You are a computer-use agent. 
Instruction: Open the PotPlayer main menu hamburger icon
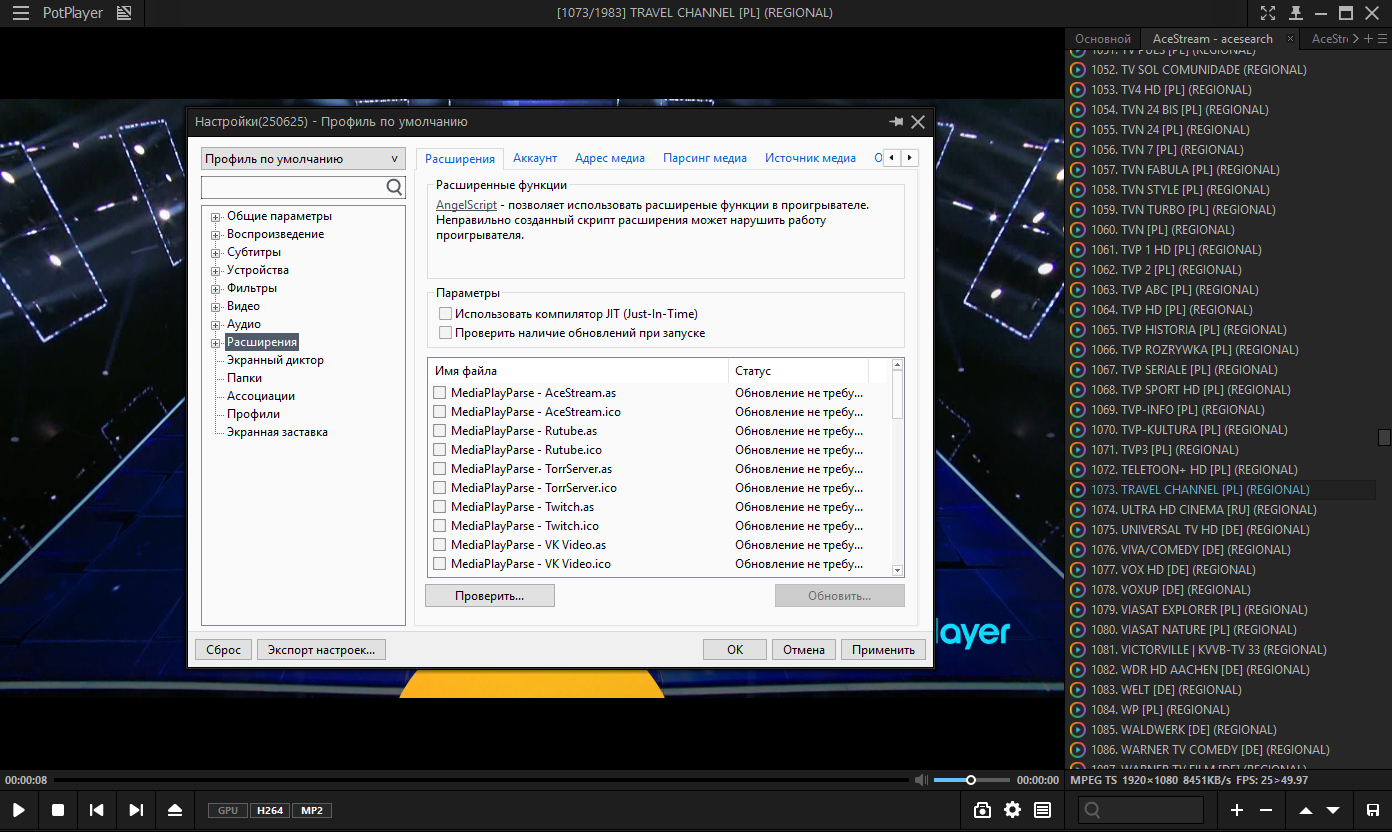[21, 13]
